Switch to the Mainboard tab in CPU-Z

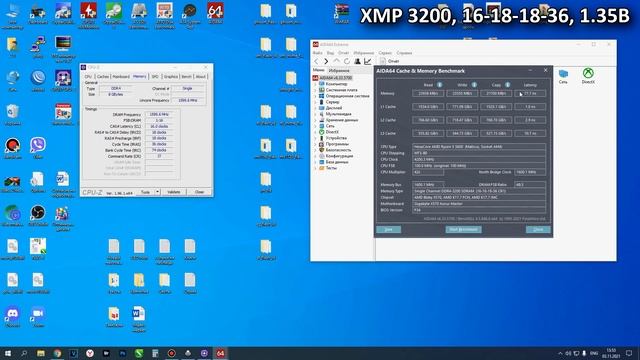click(x=121, y=77)
